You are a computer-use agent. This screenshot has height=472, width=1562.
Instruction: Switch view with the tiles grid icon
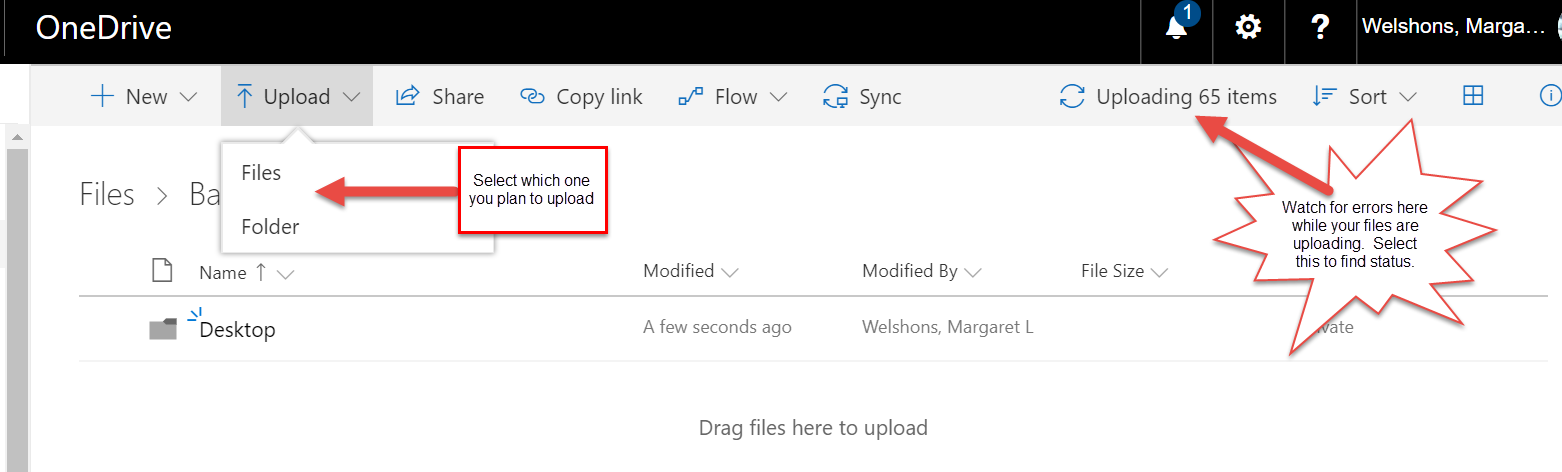1472,96
